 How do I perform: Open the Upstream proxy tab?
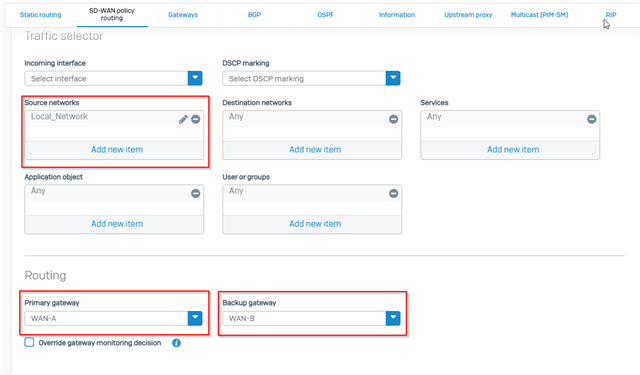[468, 15]
